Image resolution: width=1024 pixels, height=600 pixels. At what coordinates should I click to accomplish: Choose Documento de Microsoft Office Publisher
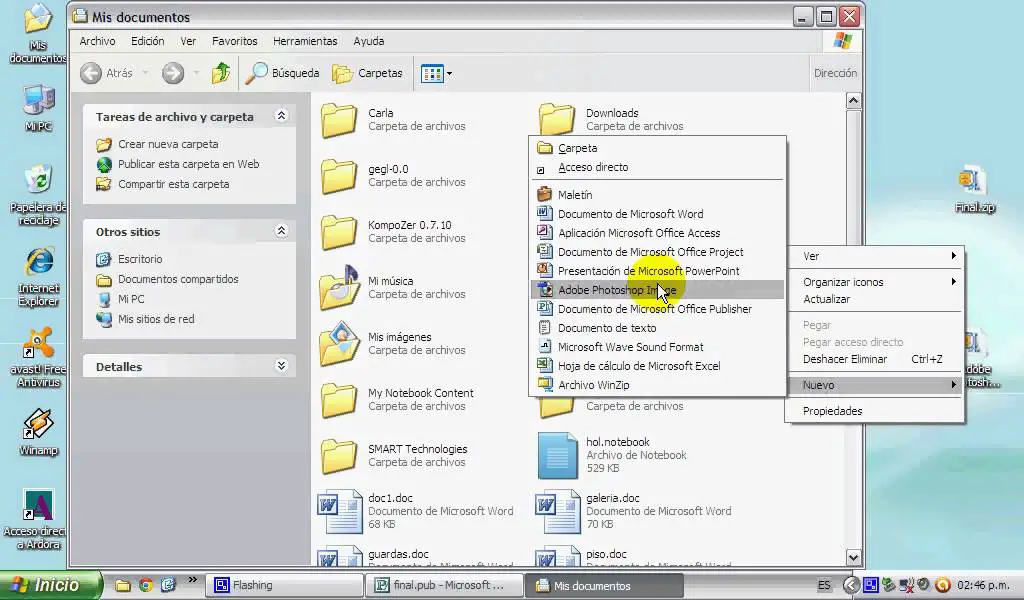(657, 309)
